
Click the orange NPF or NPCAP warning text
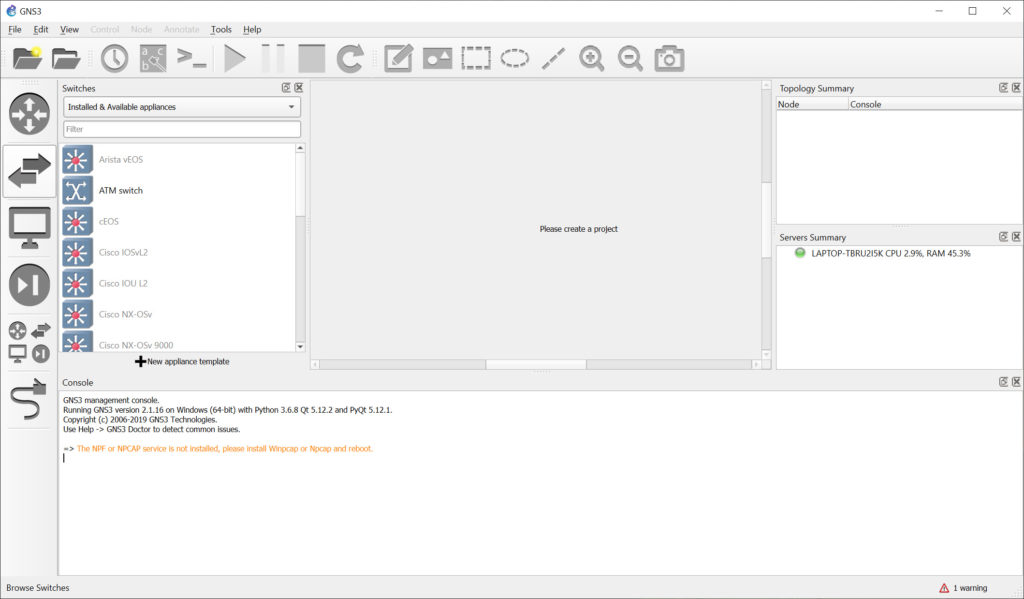[x=225, y=449]
